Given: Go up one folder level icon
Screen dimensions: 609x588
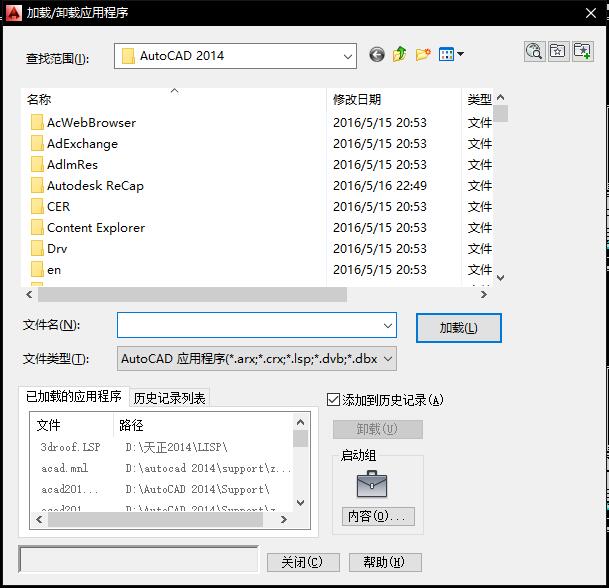Looking at the screenshot, I should pos(399,54).
